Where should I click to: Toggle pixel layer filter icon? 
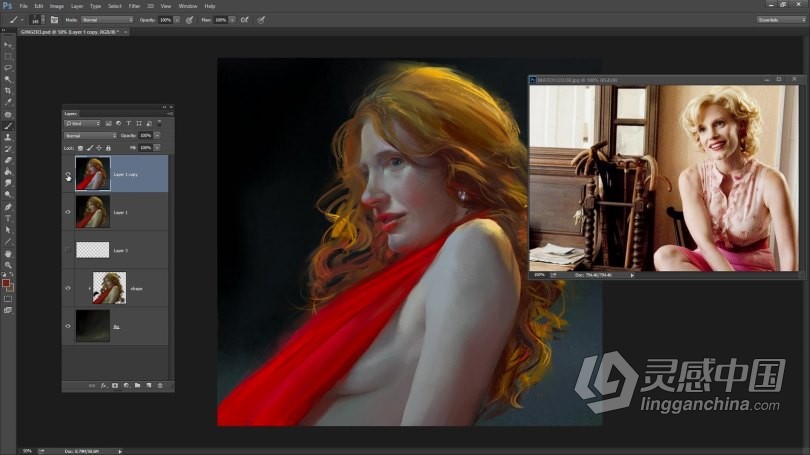click(x=108, y=123)
